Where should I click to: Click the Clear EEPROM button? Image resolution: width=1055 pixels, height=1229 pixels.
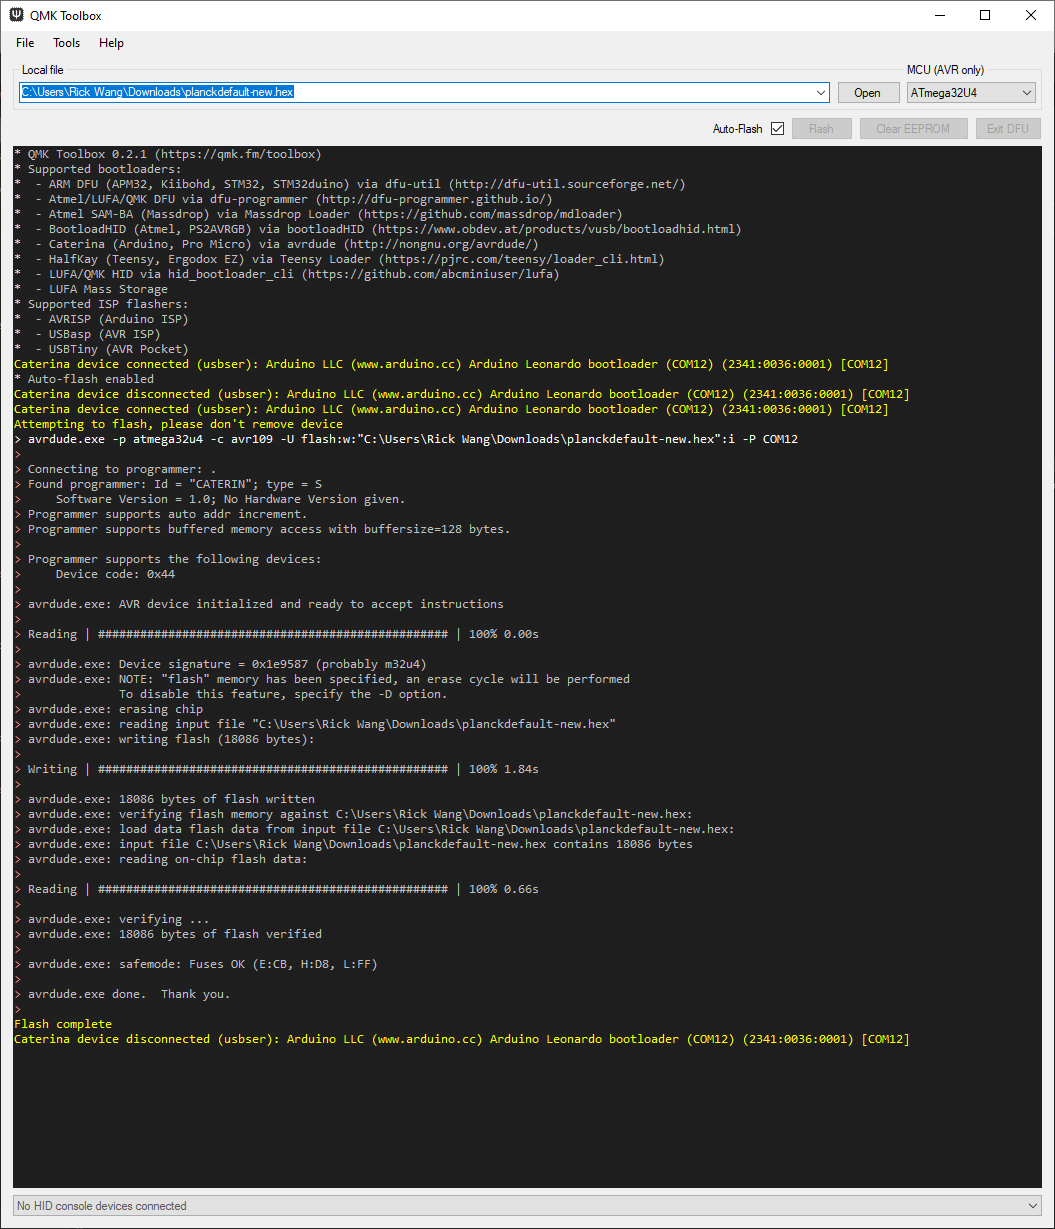point(913,128)
